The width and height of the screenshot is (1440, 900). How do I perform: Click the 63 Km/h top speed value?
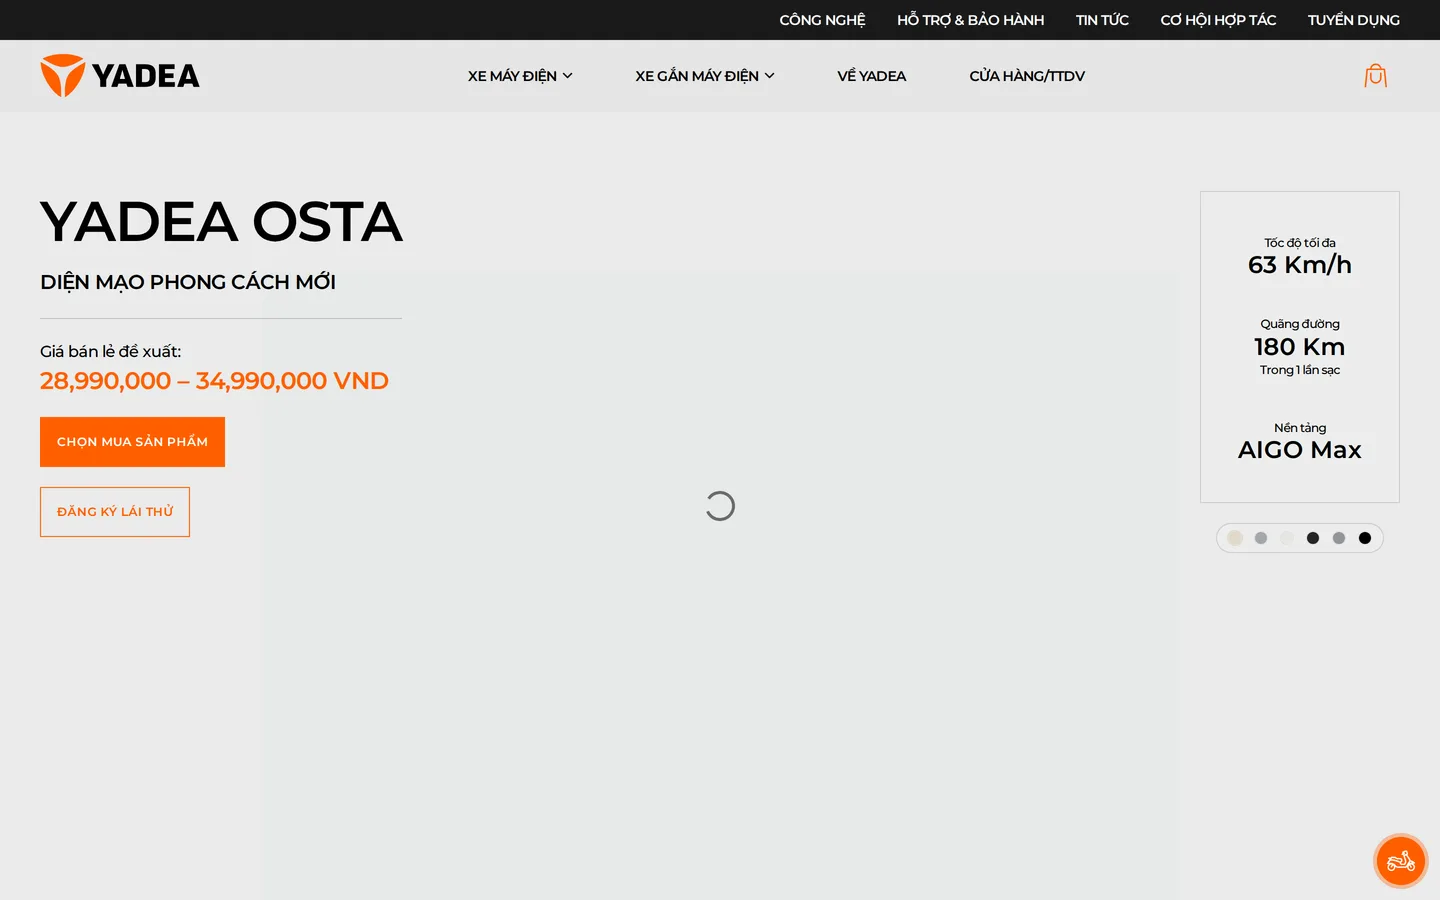1300,265
